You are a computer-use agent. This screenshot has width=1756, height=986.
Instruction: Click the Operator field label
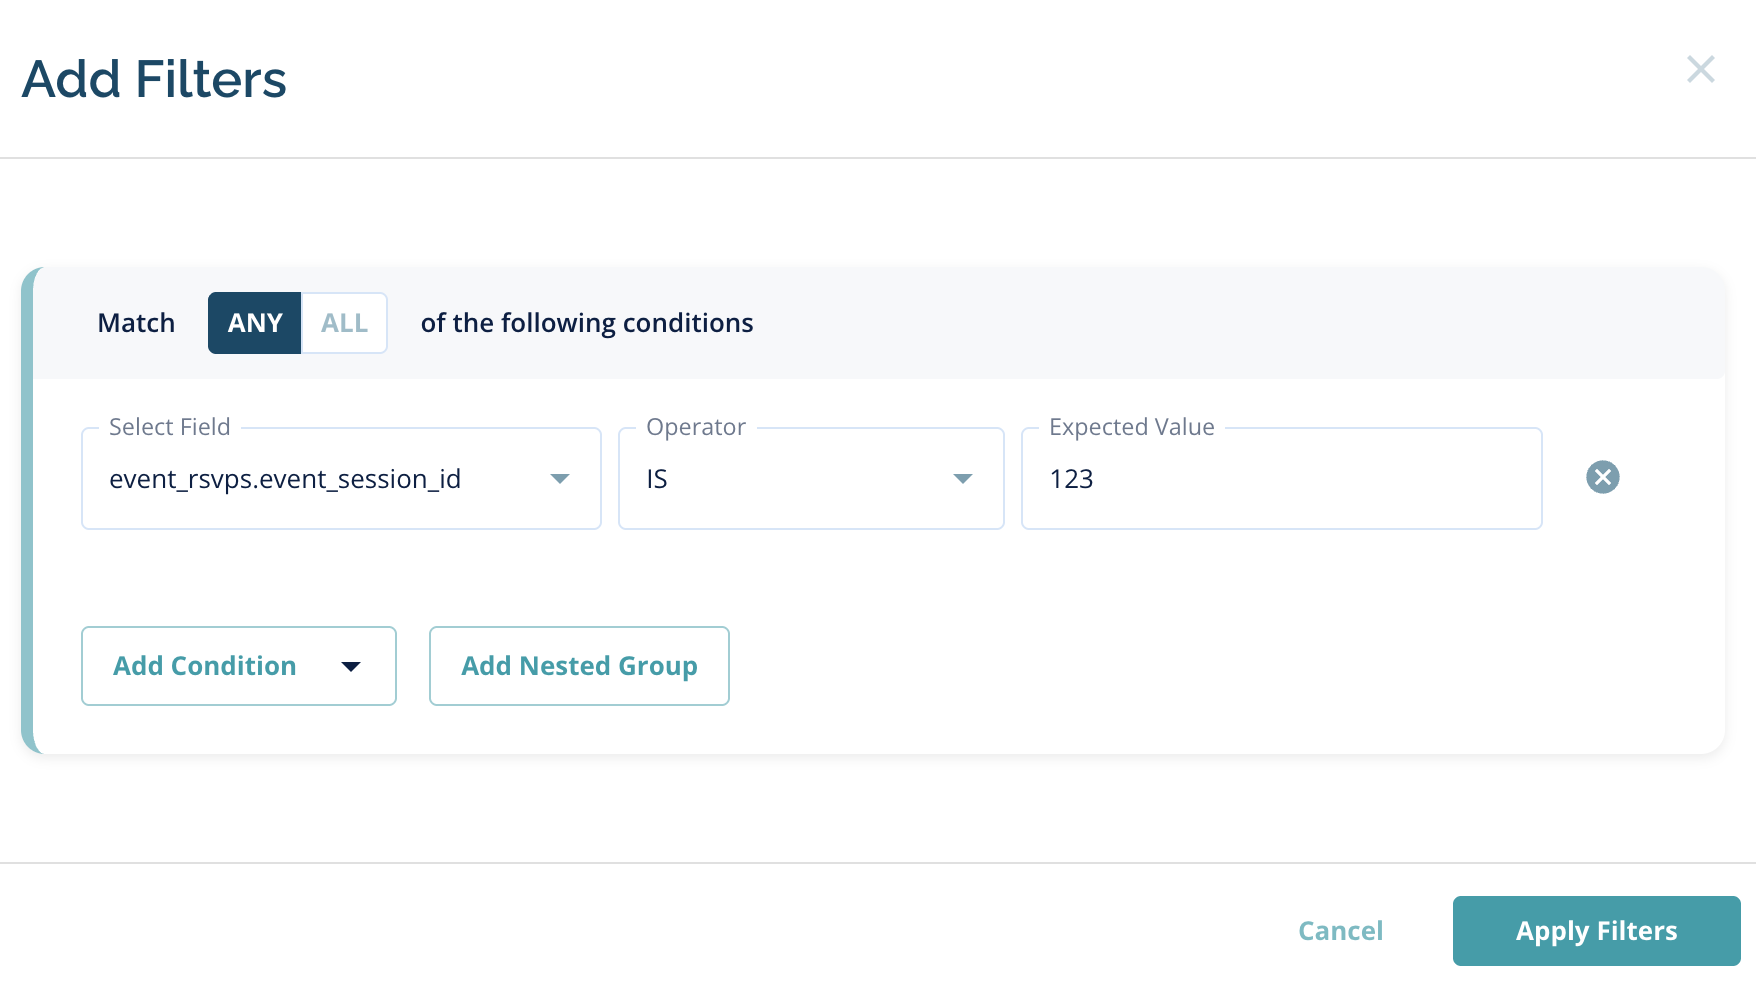click(696, 427)
